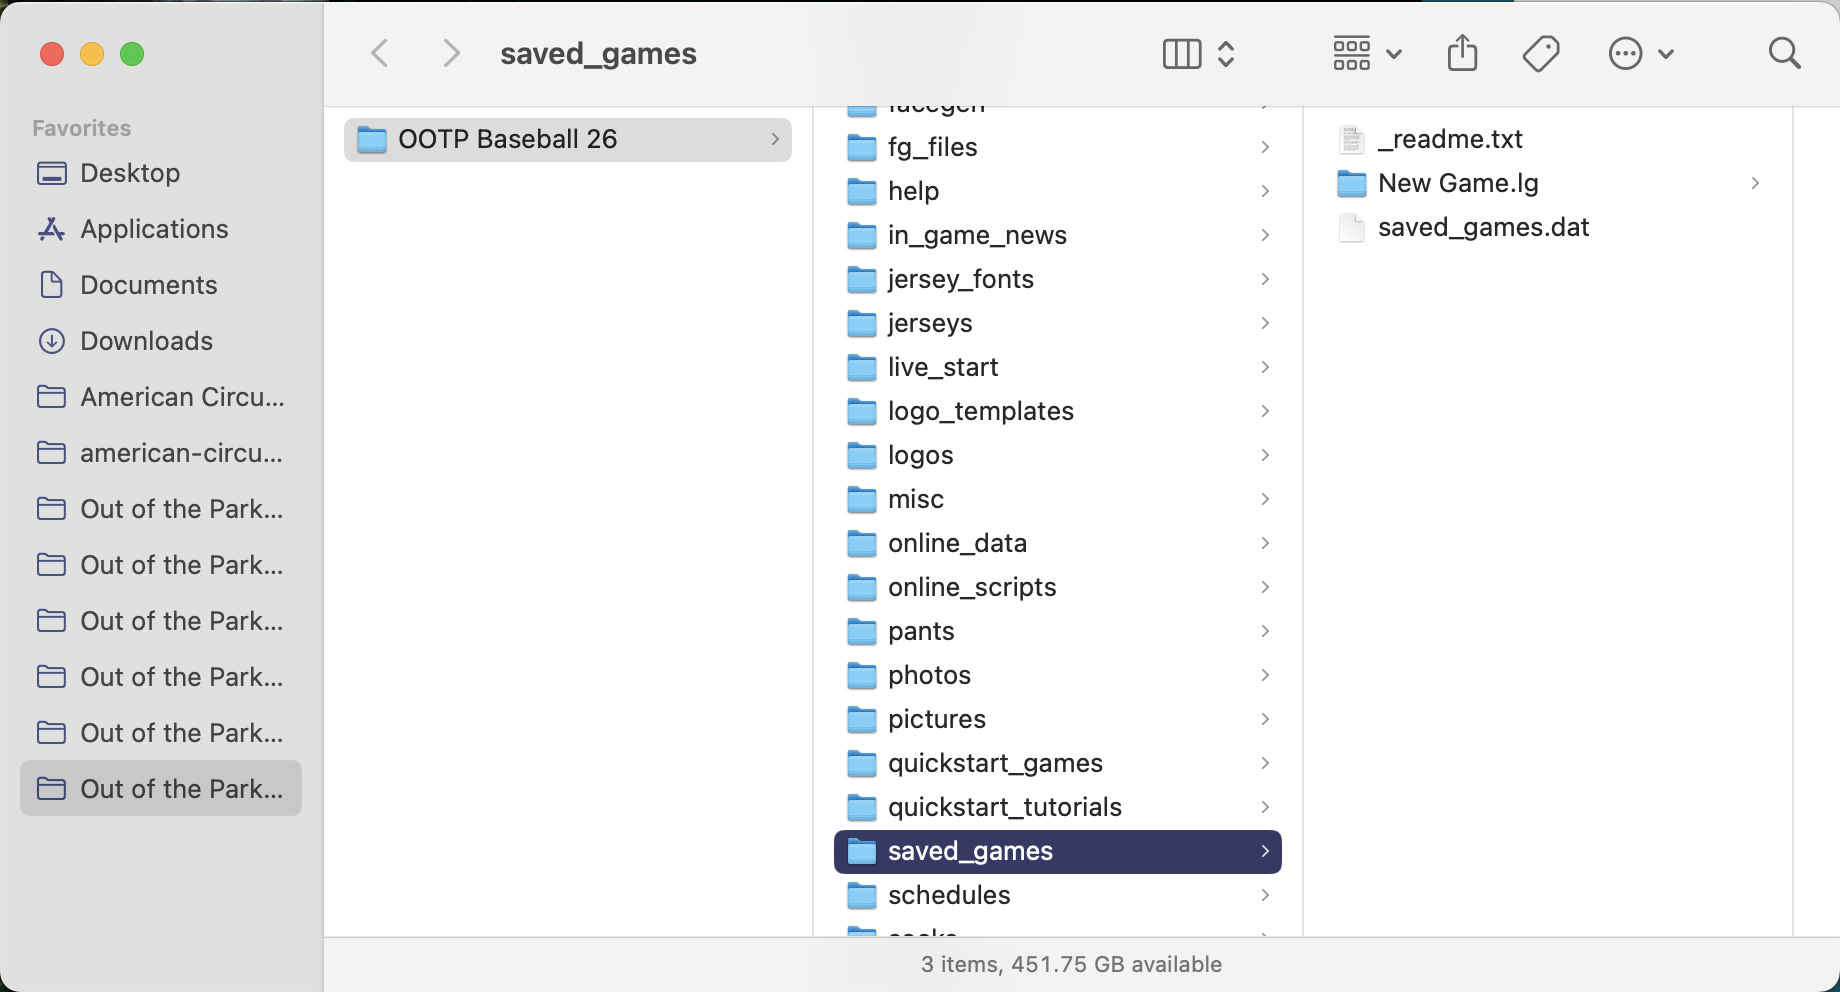Image resolution: width=1840 pixels, height=992 pixels.
Task: Open Desktop in the sidebar
Action: (161, 173)
